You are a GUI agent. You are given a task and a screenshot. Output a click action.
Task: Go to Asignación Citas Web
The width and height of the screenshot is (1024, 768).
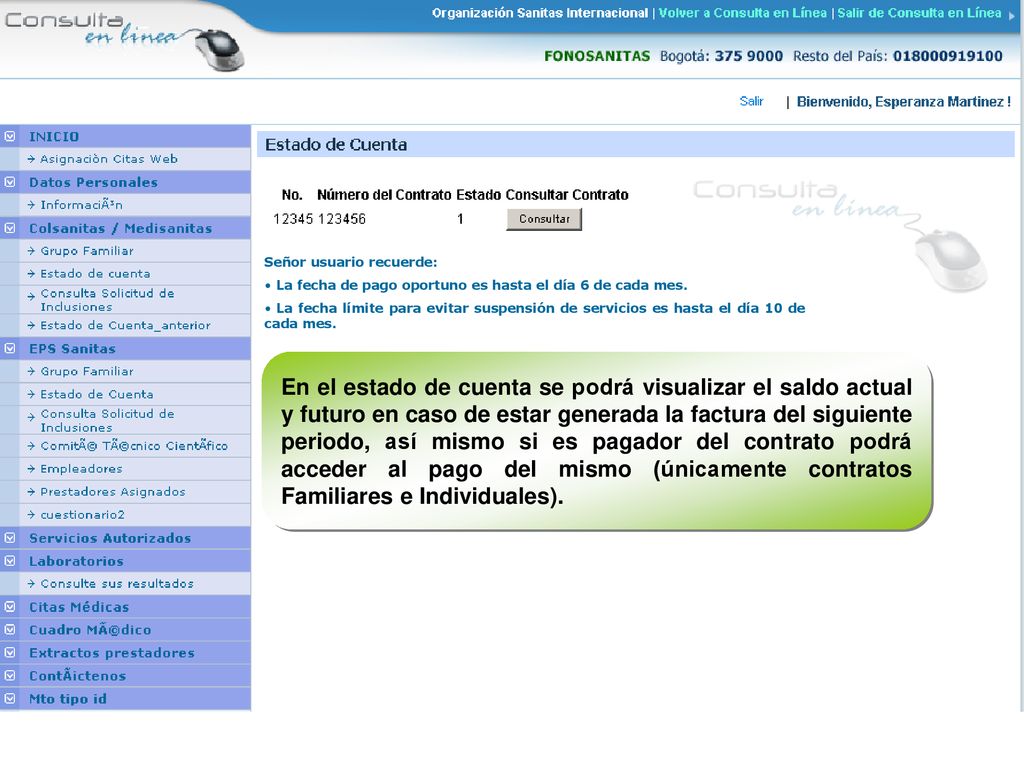[109, 159]
